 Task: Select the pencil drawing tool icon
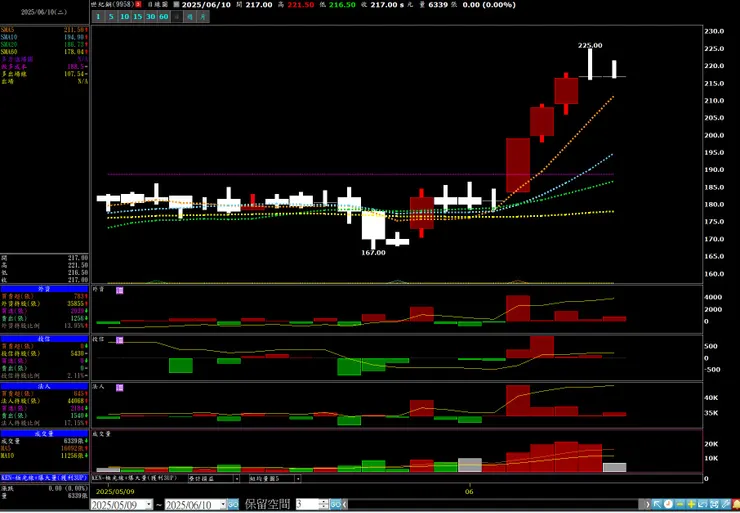point(725,505)
